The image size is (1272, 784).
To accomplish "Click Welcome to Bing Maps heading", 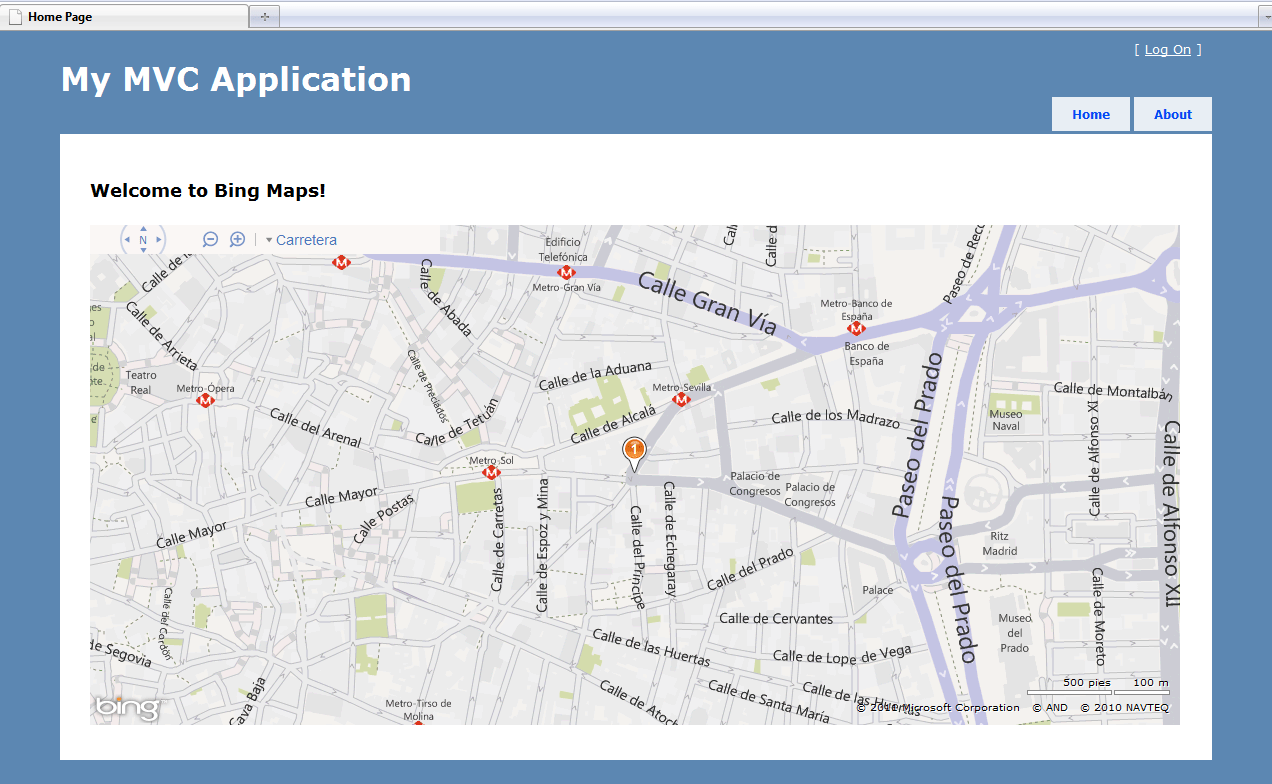I will click(208, 190).
